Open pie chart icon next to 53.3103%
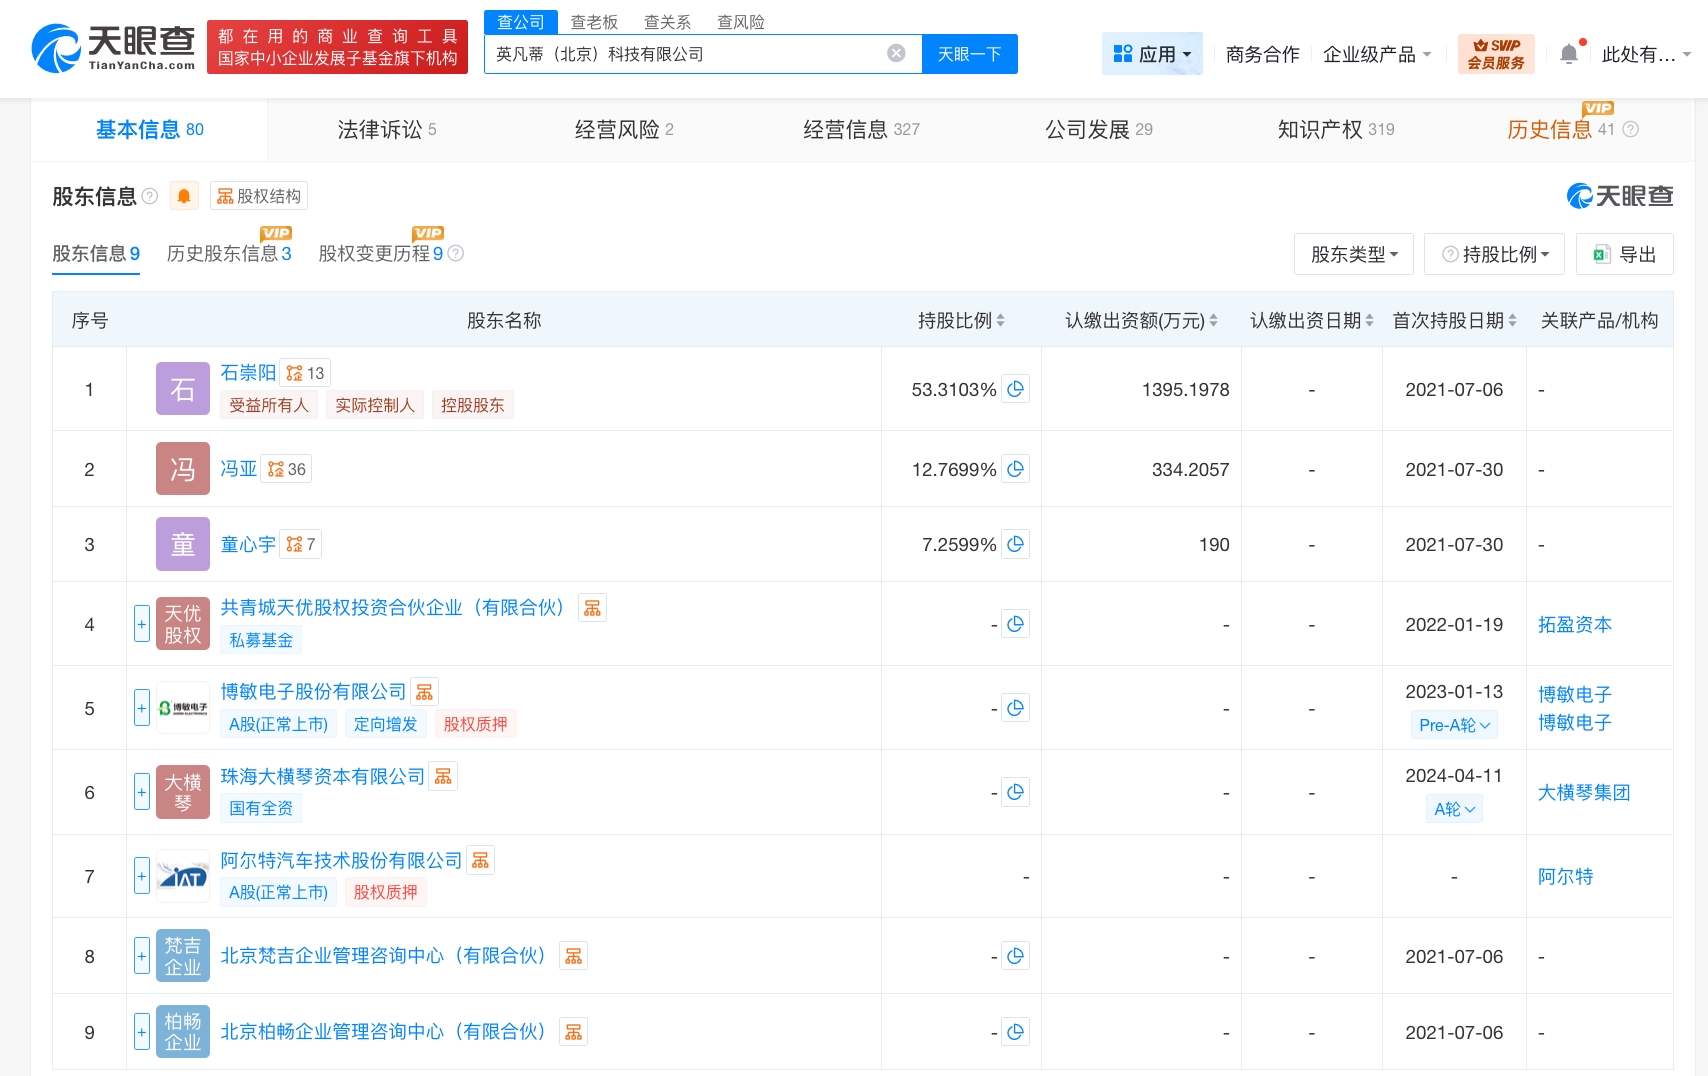 (1016, 389)
